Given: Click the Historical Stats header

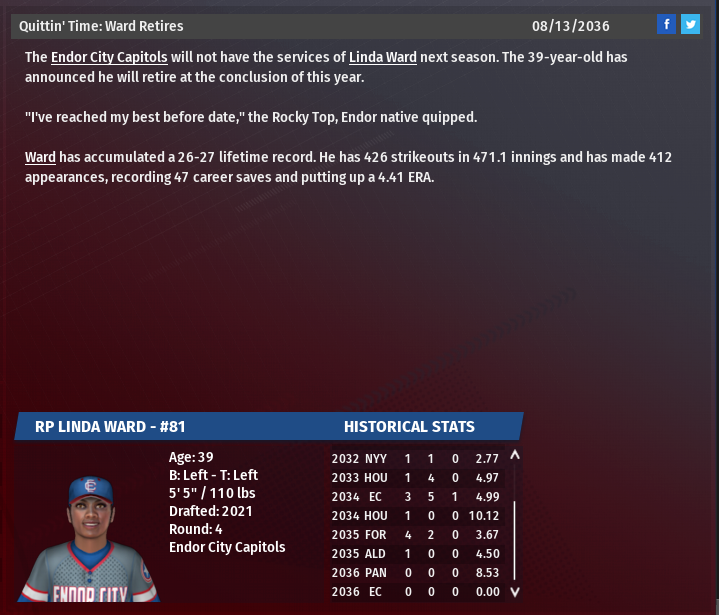Looking at the screenshot, I should [x=409, y=427].
